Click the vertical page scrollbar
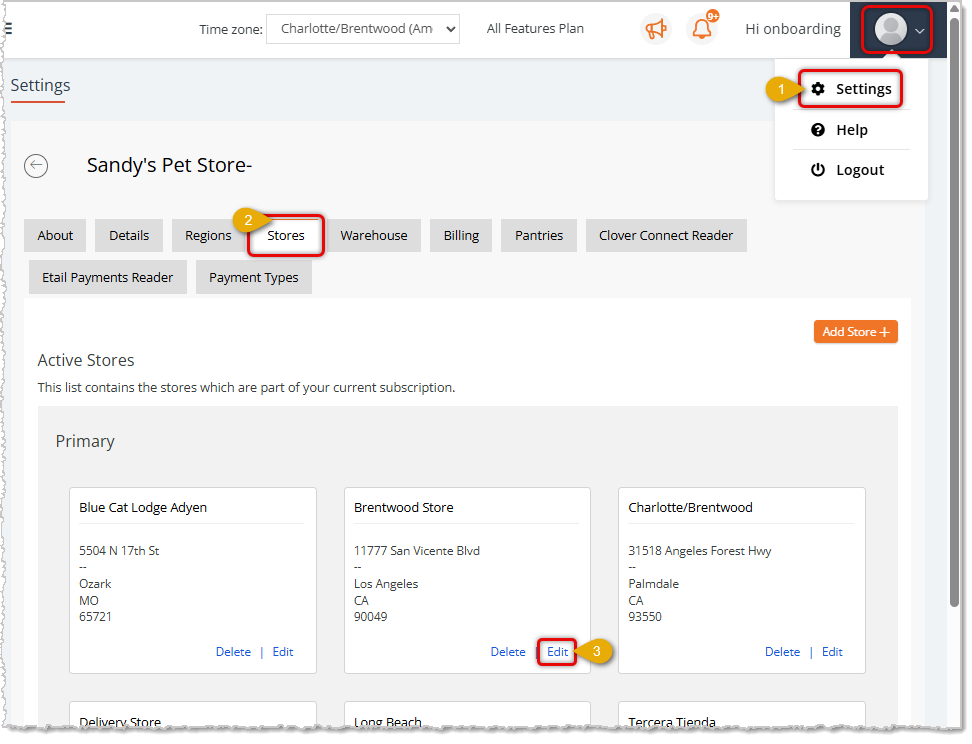 pyautogui.click(x=955, y=310)
